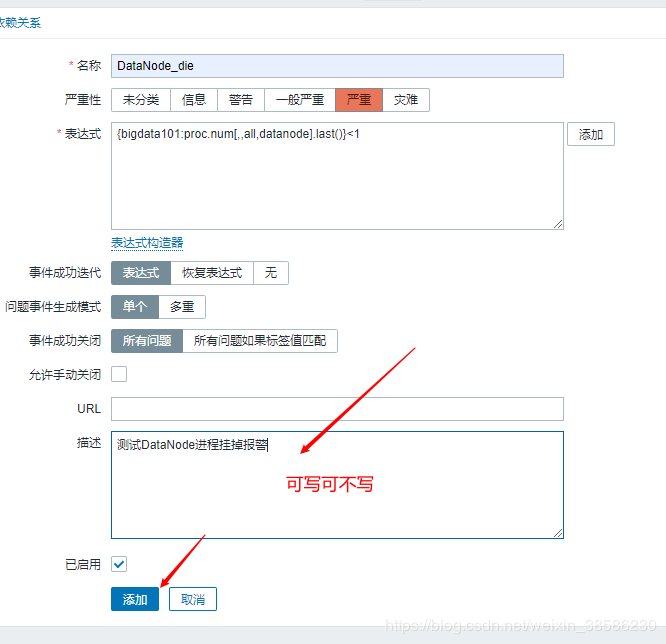Select 所有问题 for 事件成功关闭

147,341
